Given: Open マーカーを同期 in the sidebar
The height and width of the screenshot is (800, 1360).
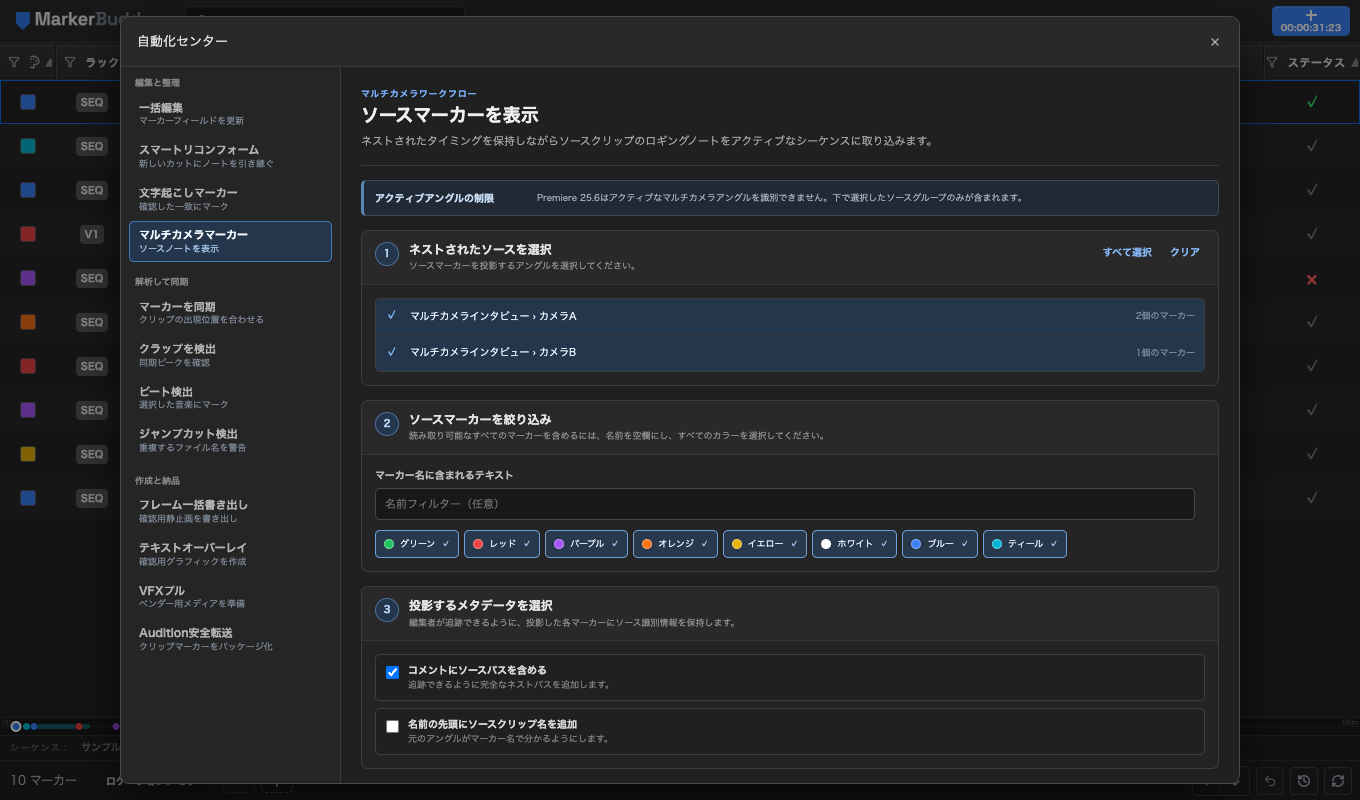Looking at the screenshot, I should coord(230,313).
